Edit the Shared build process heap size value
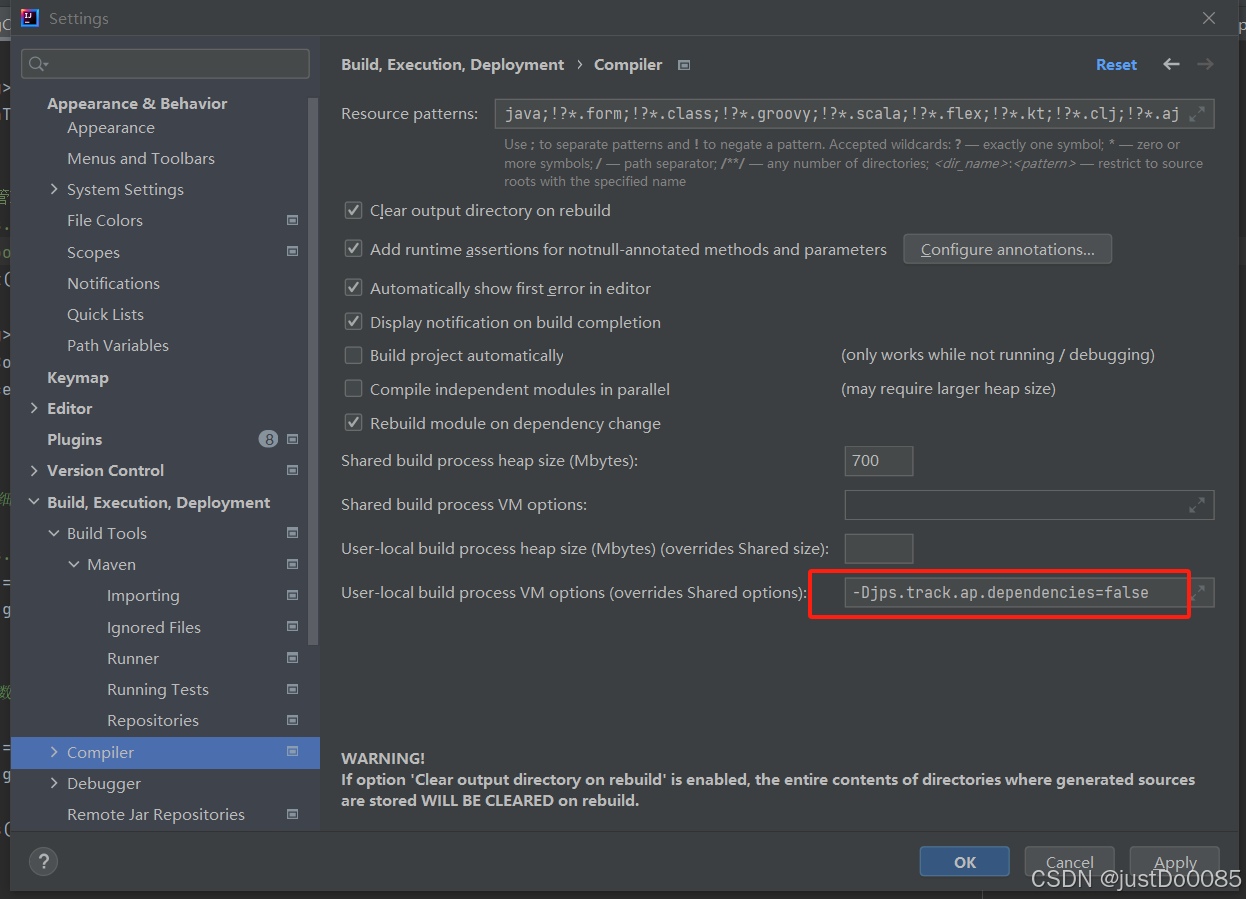 pos(878,461)
